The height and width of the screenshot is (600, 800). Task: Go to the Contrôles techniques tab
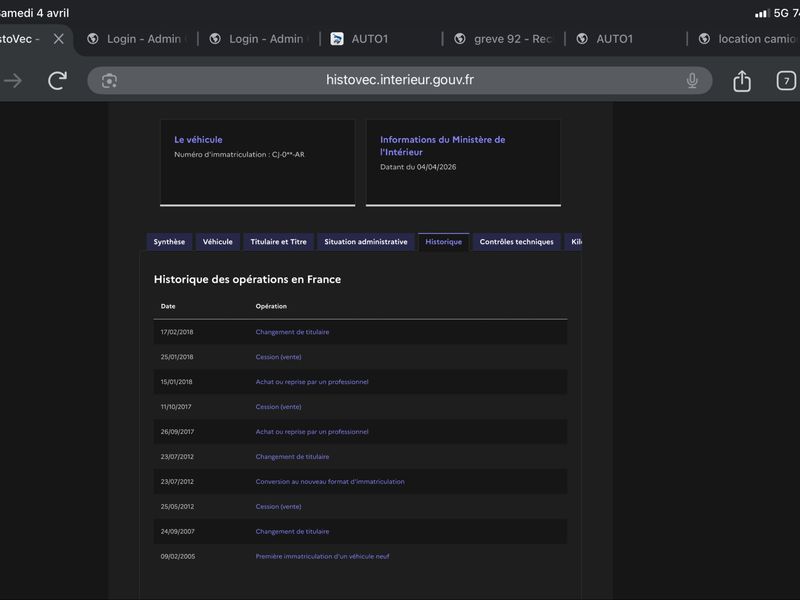tap(516, 242)
